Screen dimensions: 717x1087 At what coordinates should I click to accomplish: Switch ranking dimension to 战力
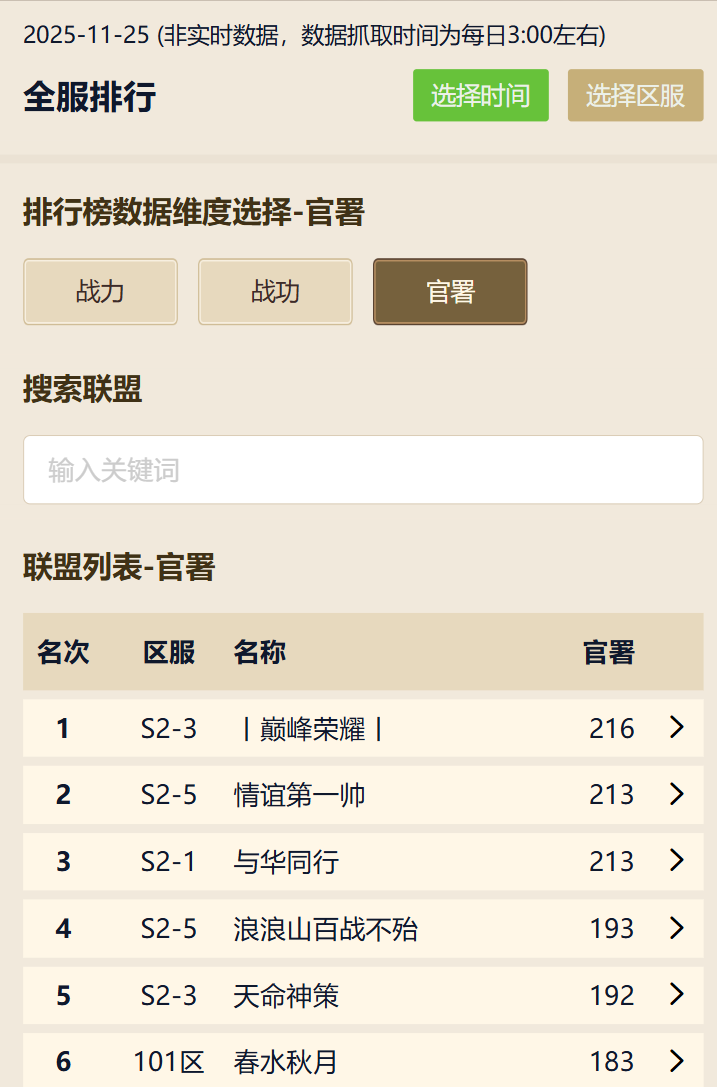[x=100, y=292]
